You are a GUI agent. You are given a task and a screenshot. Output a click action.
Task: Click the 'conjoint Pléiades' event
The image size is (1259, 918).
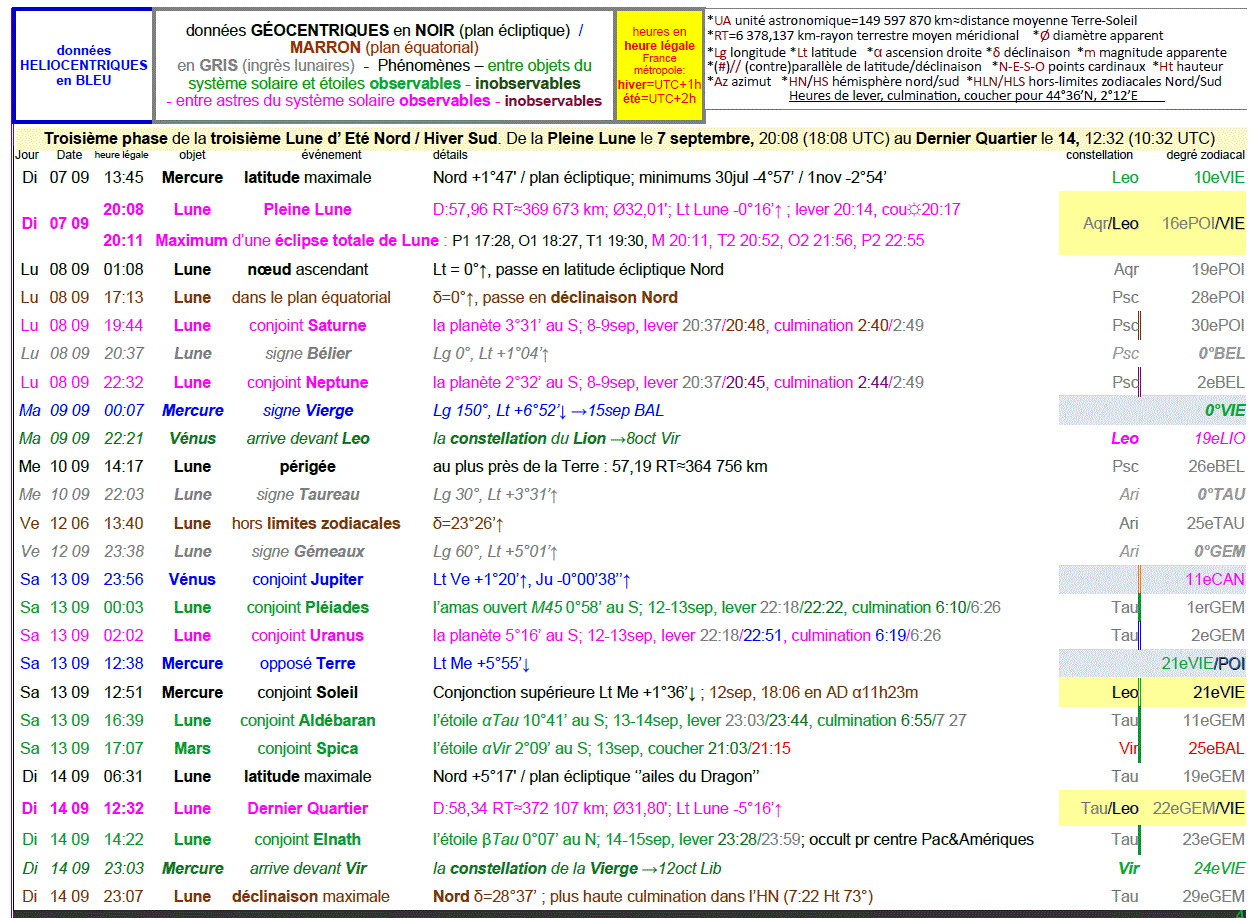(307, 607)
